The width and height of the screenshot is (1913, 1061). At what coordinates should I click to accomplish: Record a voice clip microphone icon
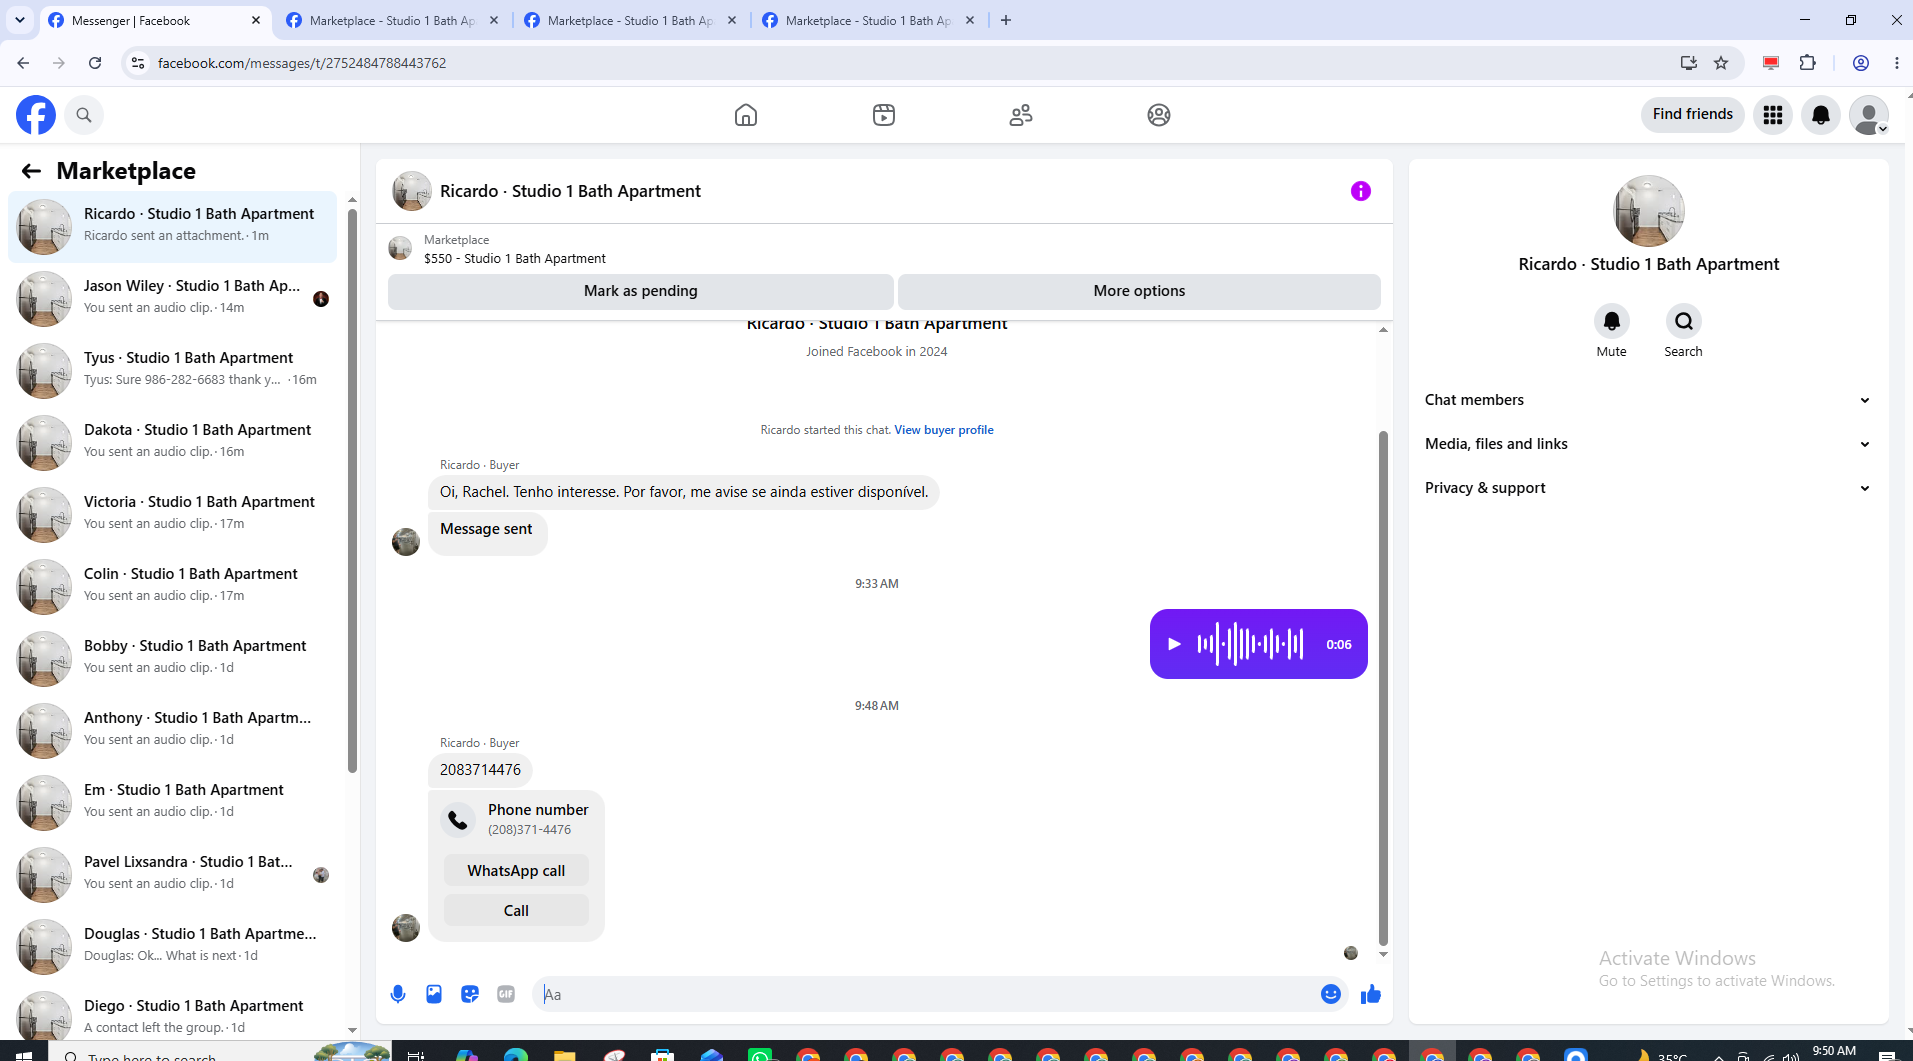coord(398,994)
